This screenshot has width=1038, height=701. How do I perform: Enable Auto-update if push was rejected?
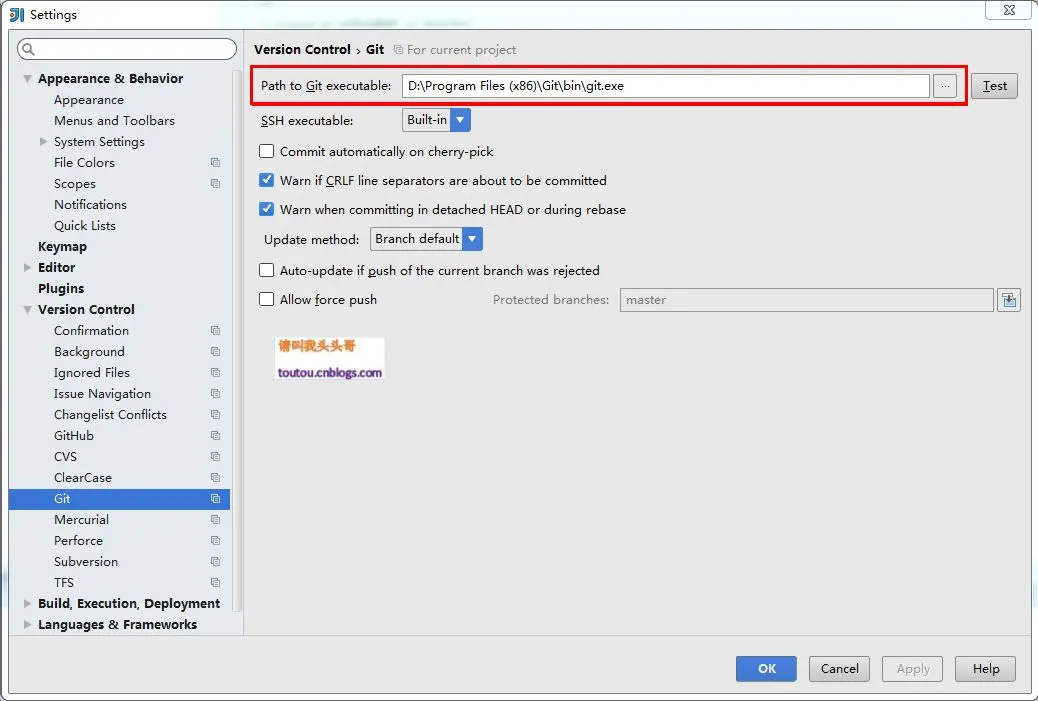pos(266,270)
